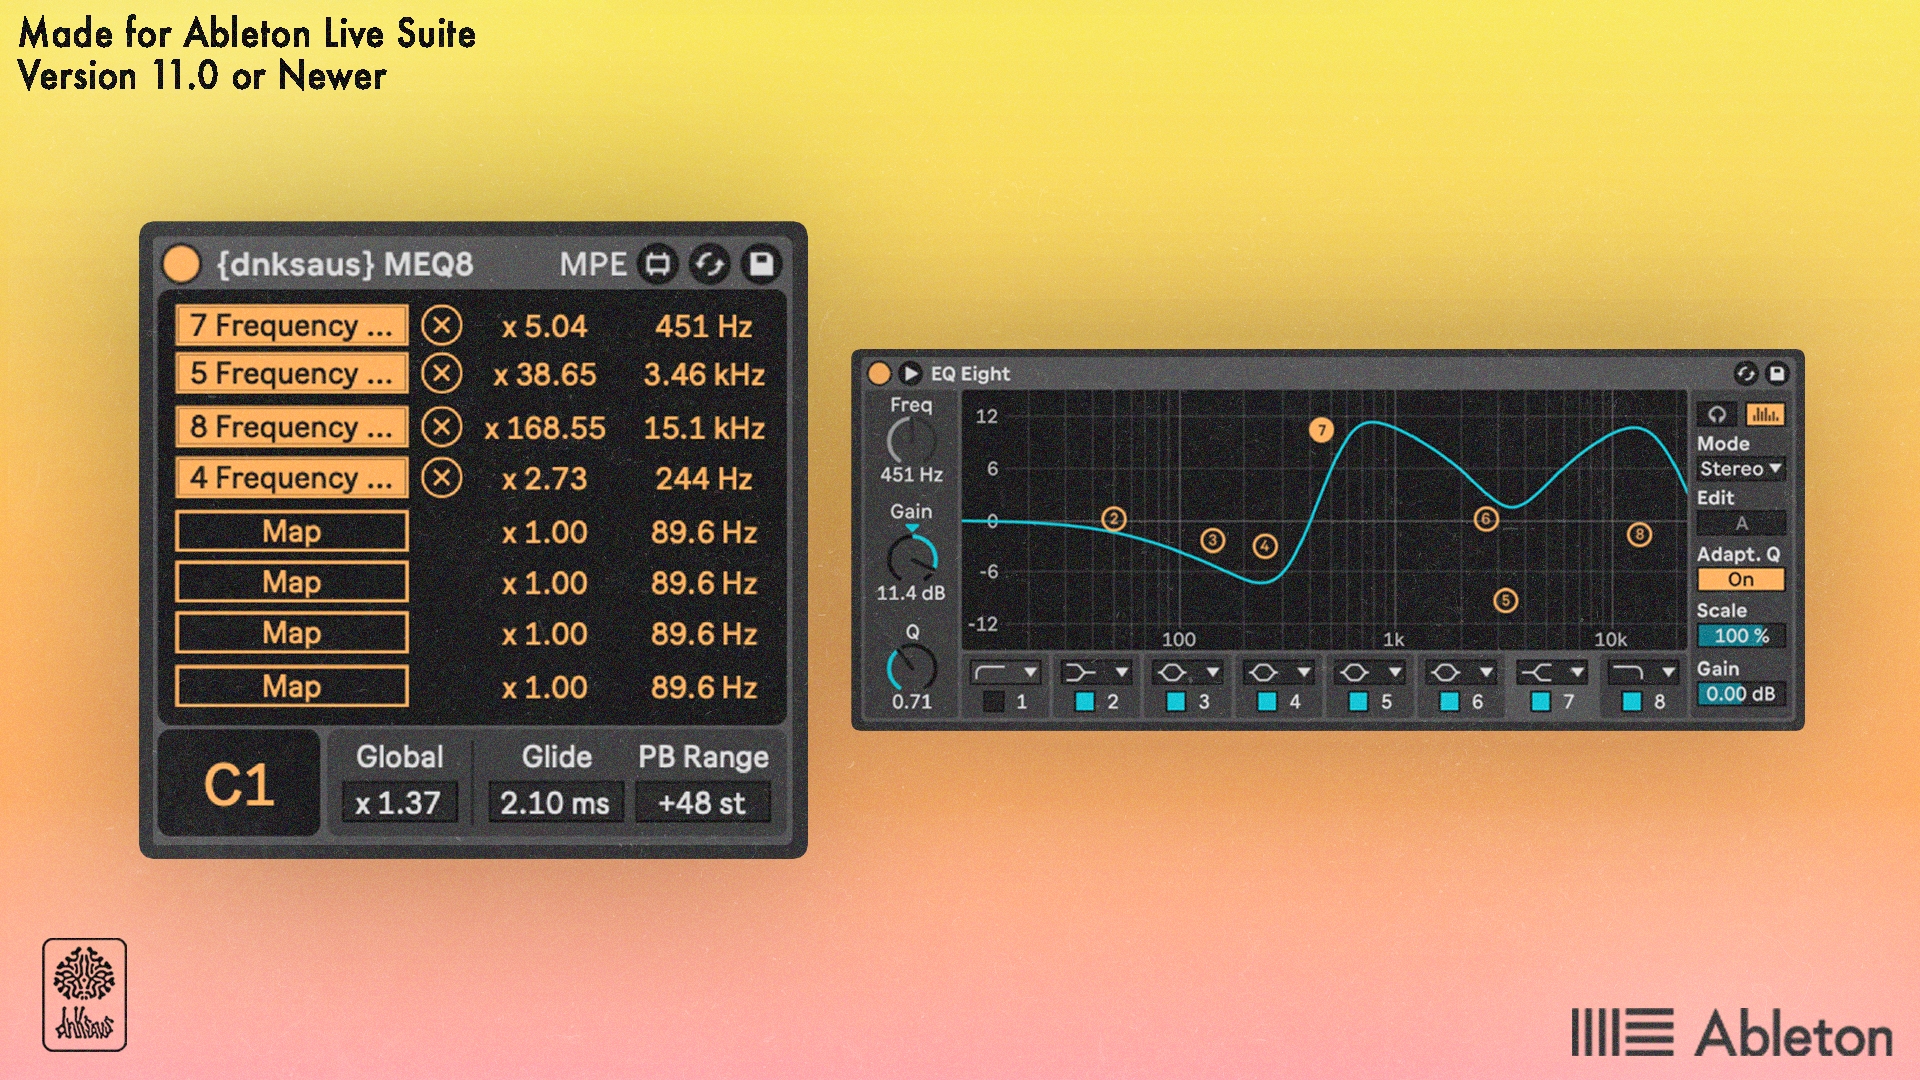
Task: Open band 8 filter type dropdown
Action: tap(1644, 673)
